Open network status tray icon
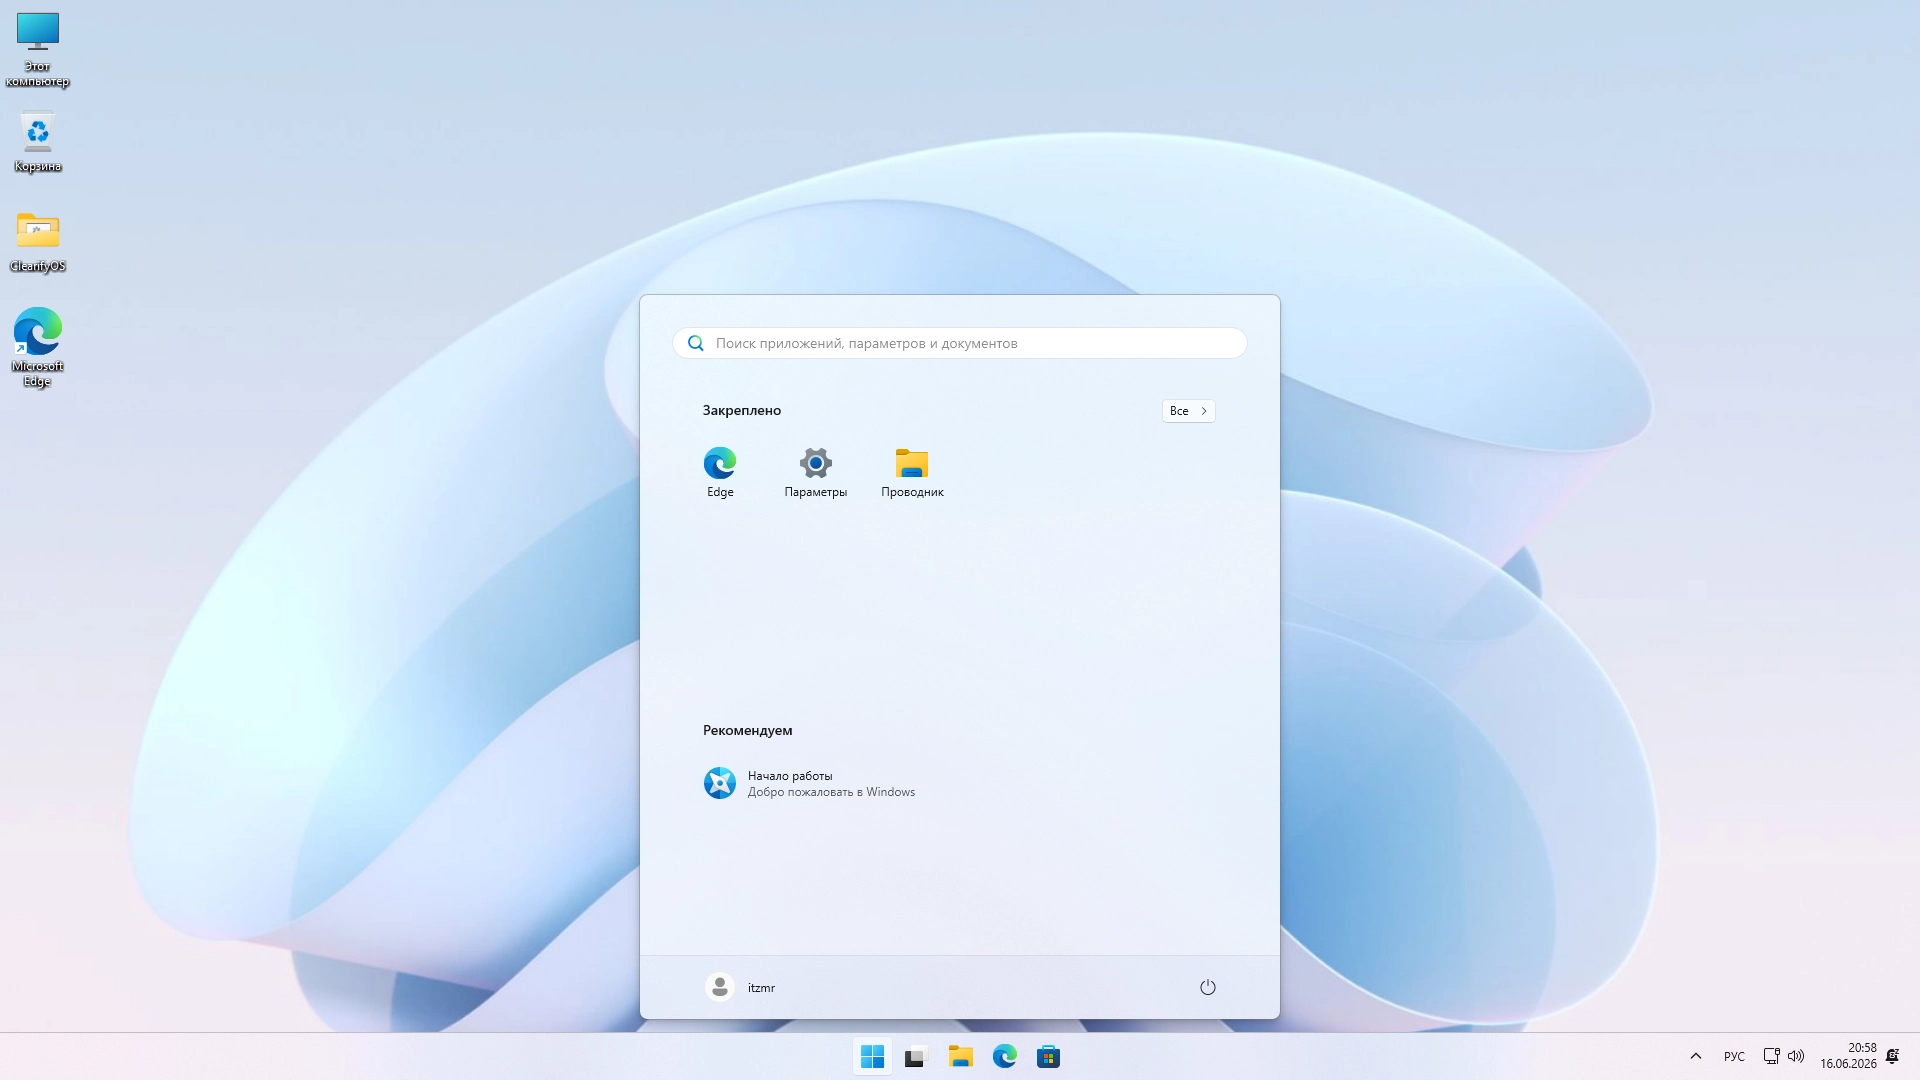This screenshot has height=1080, width=1920. [1771, 1056]
